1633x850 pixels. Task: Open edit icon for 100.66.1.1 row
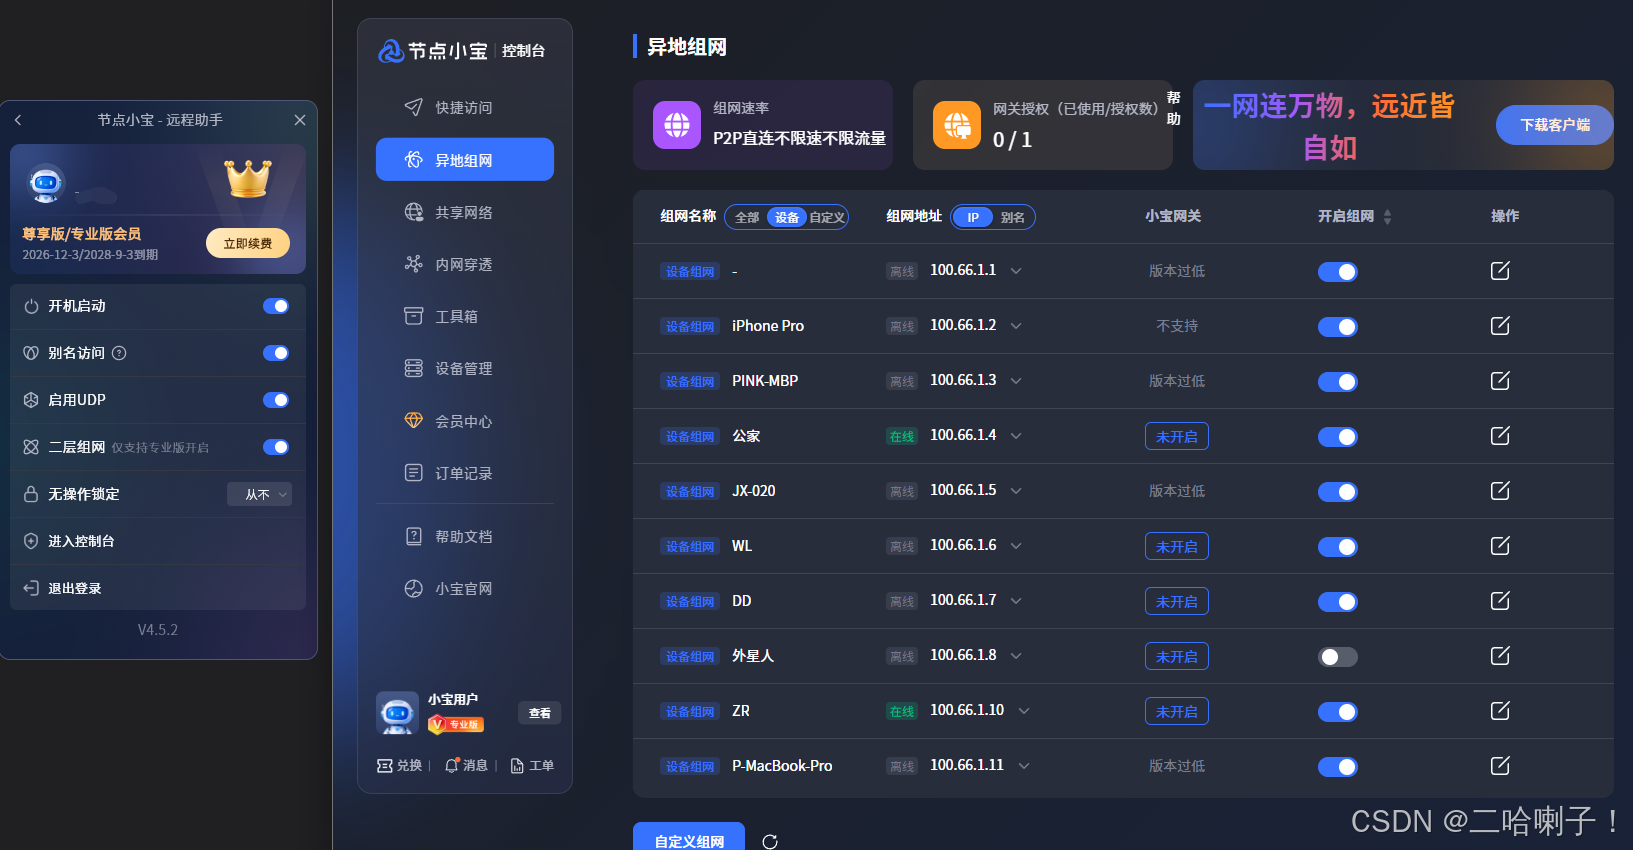click(1500, 271)
